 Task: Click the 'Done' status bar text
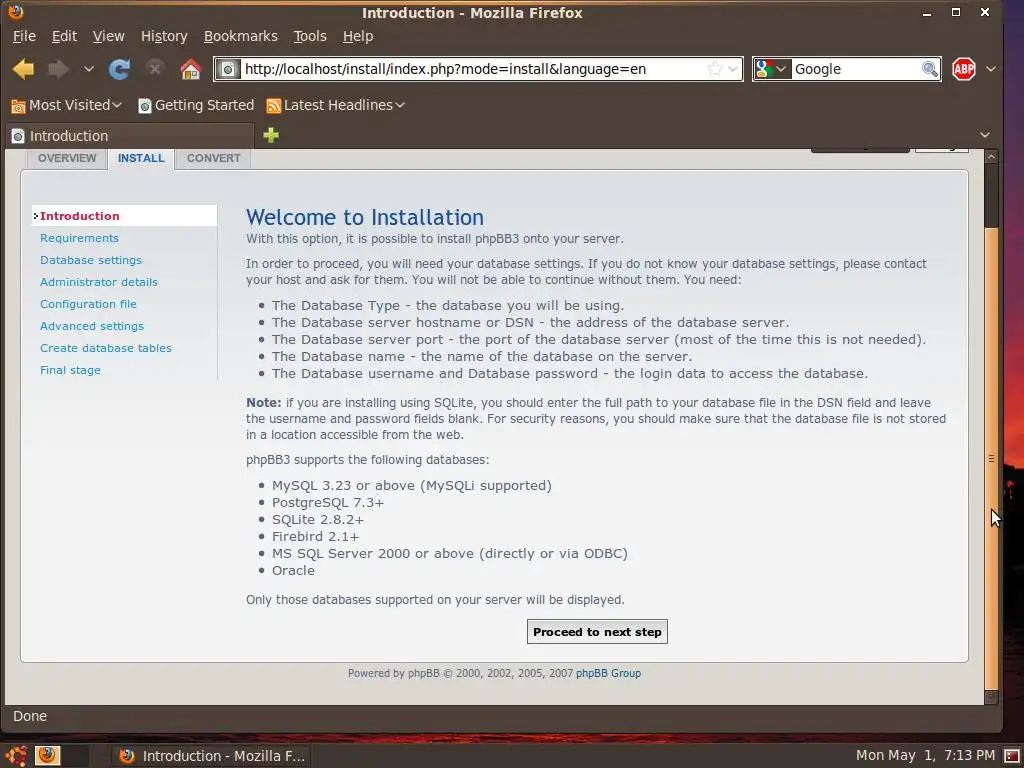pos(30,716)
